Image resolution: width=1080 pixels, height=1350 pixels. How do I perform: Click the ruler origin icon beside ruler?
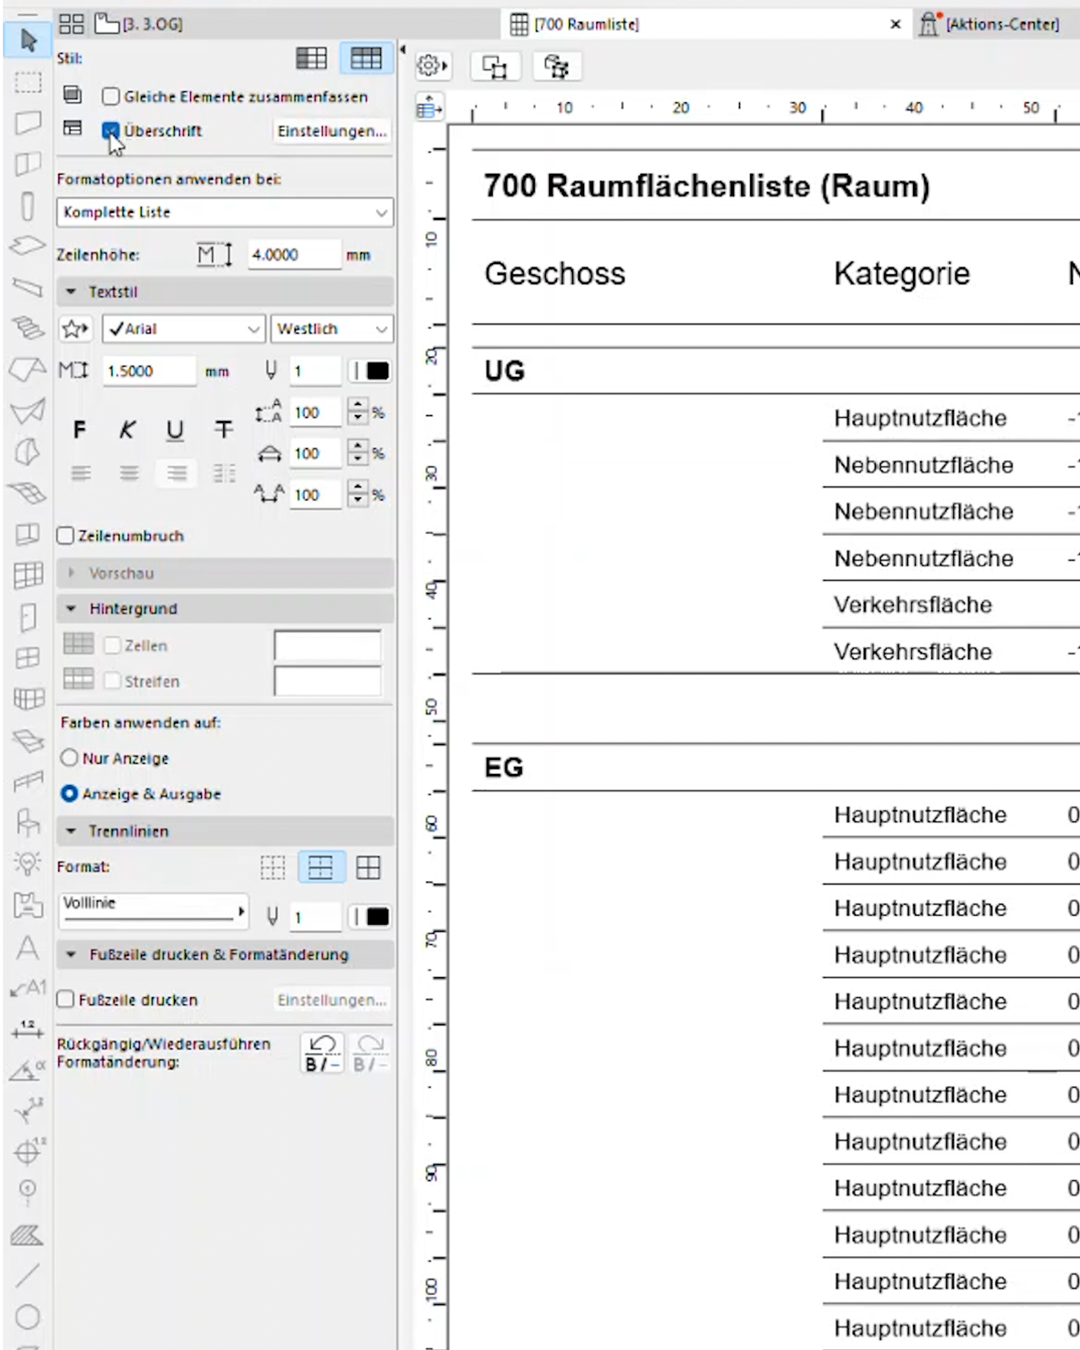(429, 107)
